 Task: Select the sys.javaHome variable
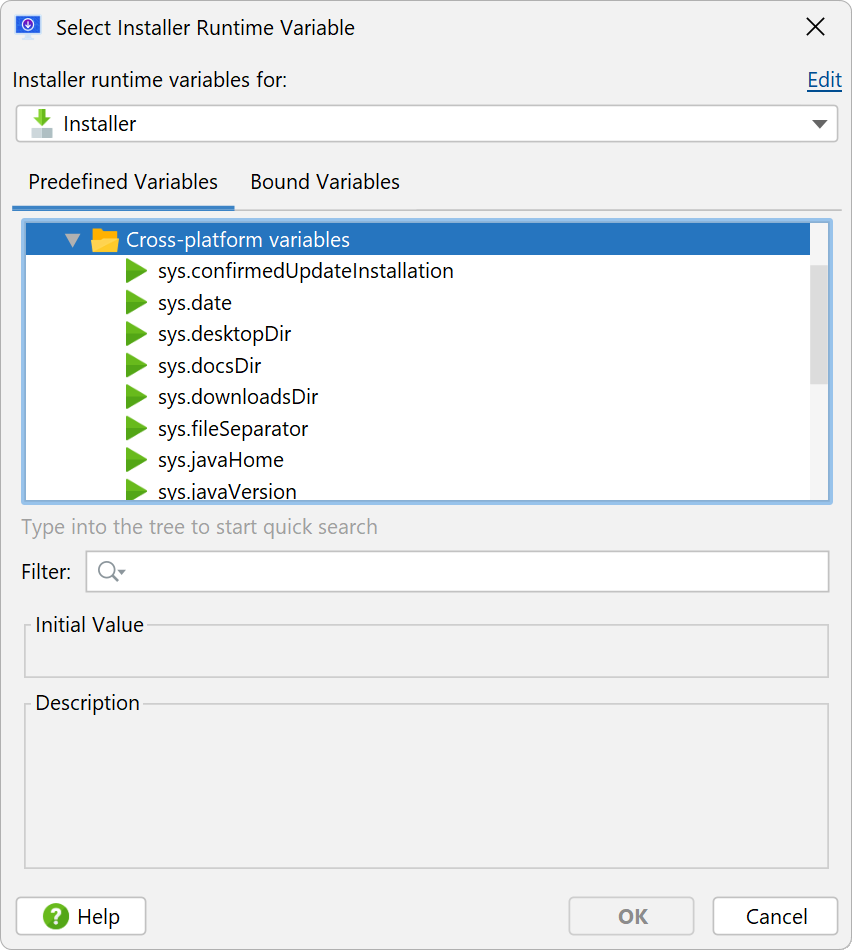click(x=221, y=460)
